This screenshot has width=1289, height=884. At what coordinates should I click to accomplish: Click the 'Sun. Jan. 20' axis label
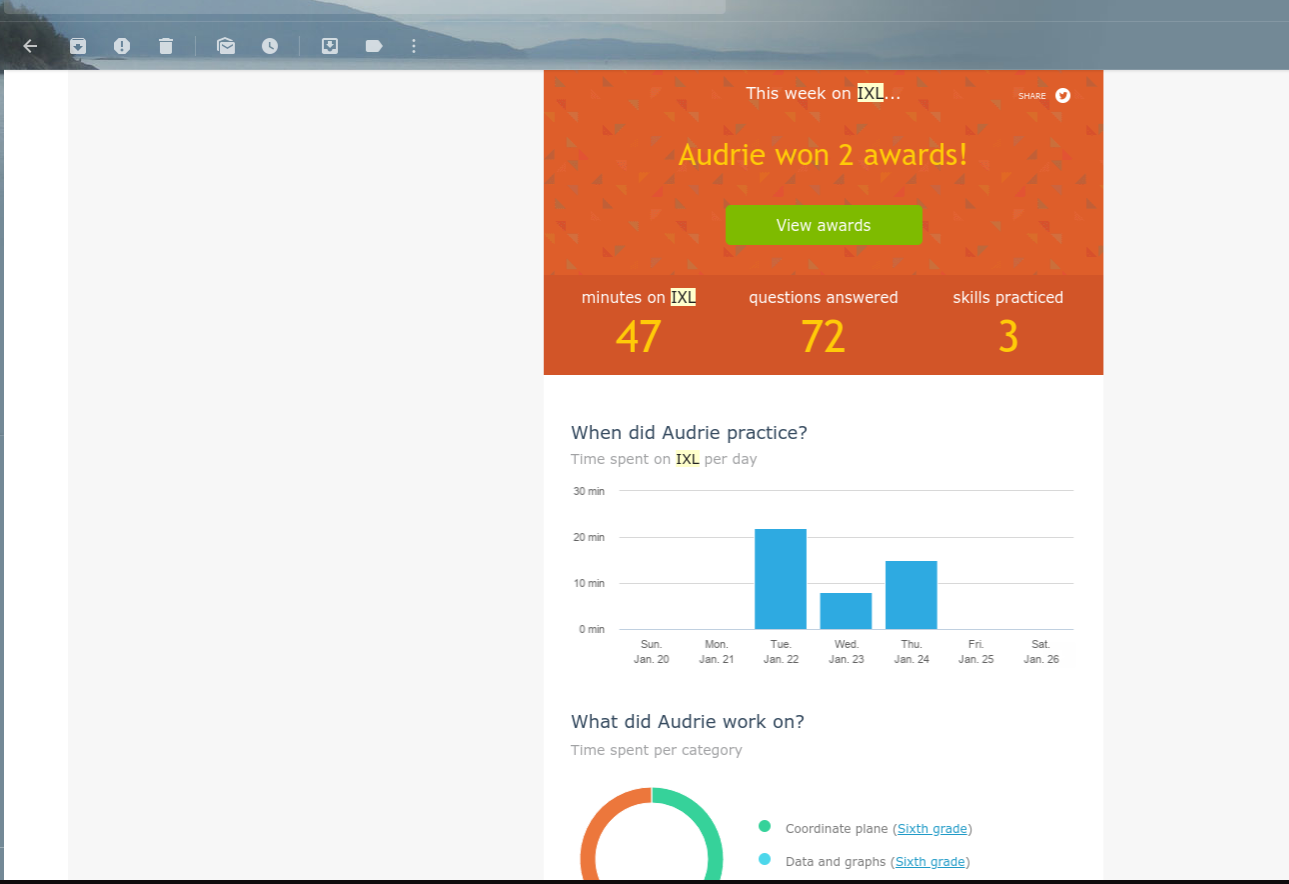[x=651, y=652]
